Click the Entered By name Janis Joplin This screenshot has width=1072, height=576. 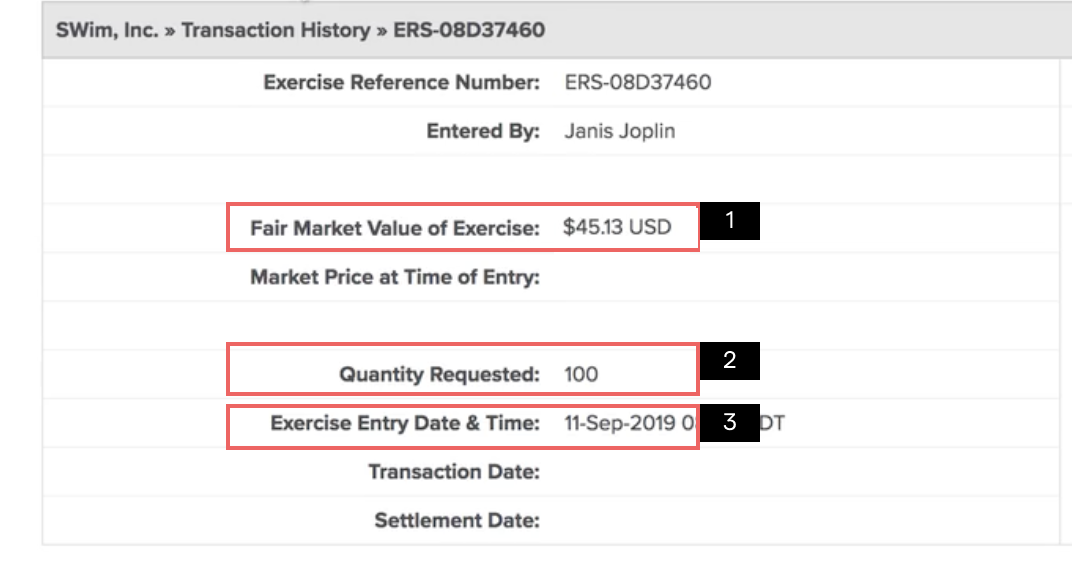coord(620,131)
